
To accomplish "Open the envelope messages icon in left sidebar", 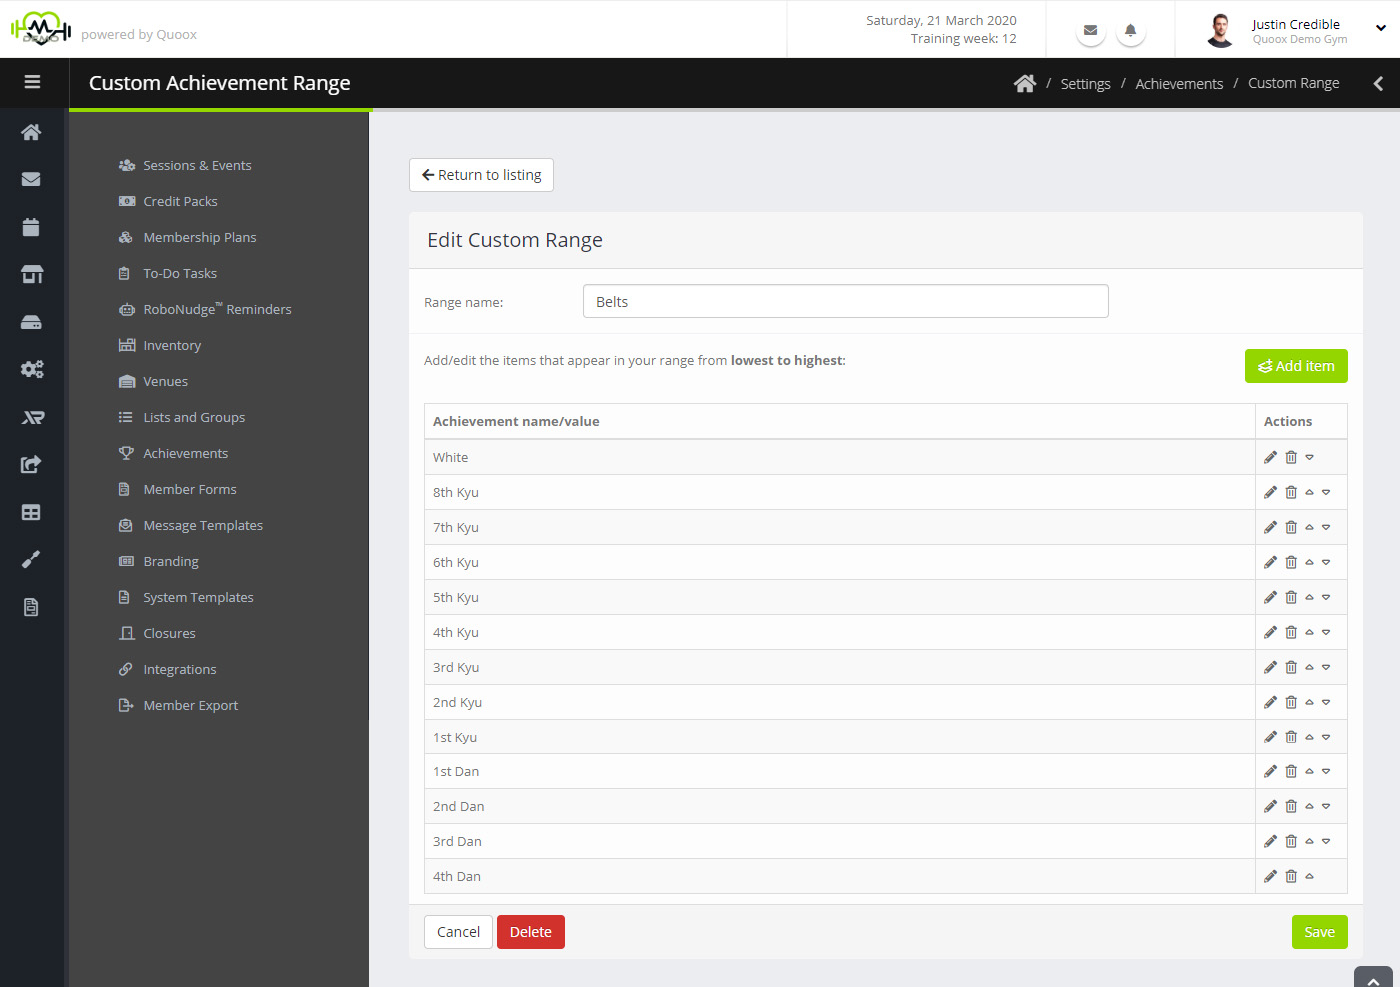I will (x=31, y=179).
